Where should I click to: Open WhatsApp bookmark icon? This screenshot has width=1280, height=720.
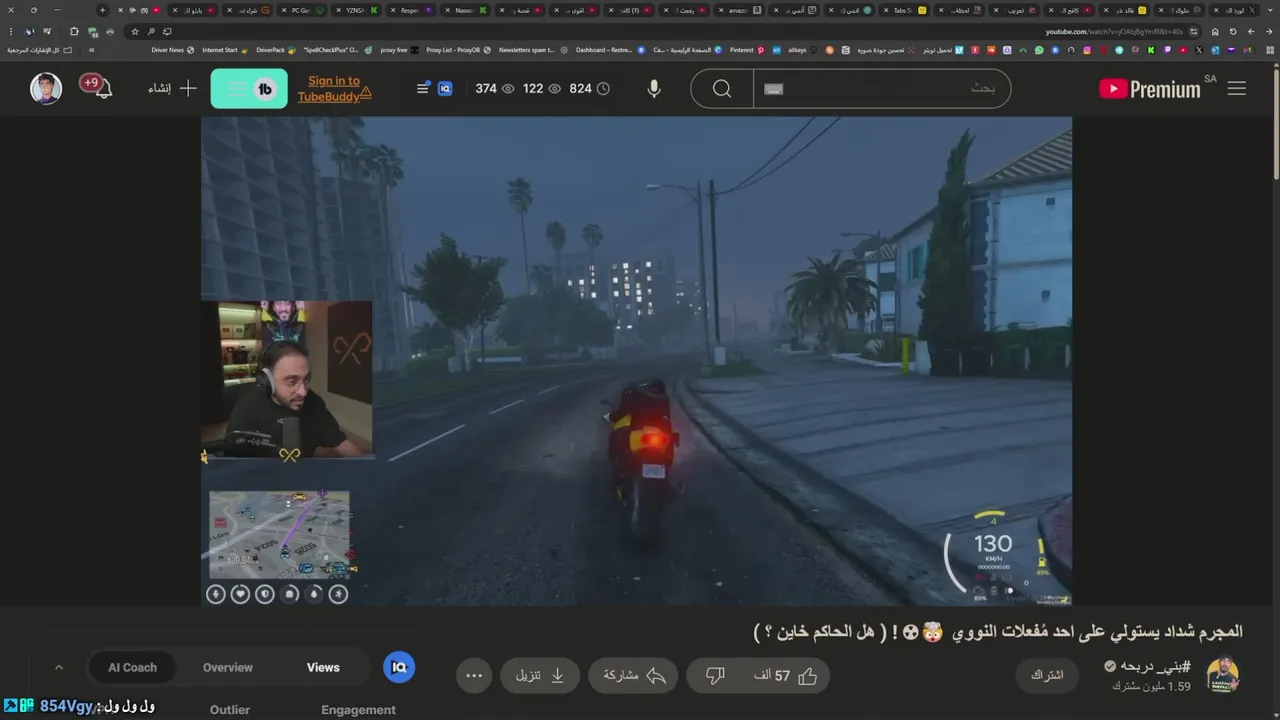(x=1038, y=50)
